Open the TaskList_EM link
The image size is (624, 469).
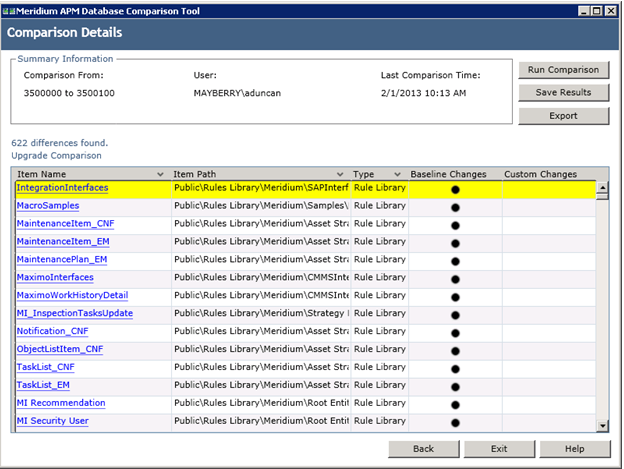click(x=43, y=385)
